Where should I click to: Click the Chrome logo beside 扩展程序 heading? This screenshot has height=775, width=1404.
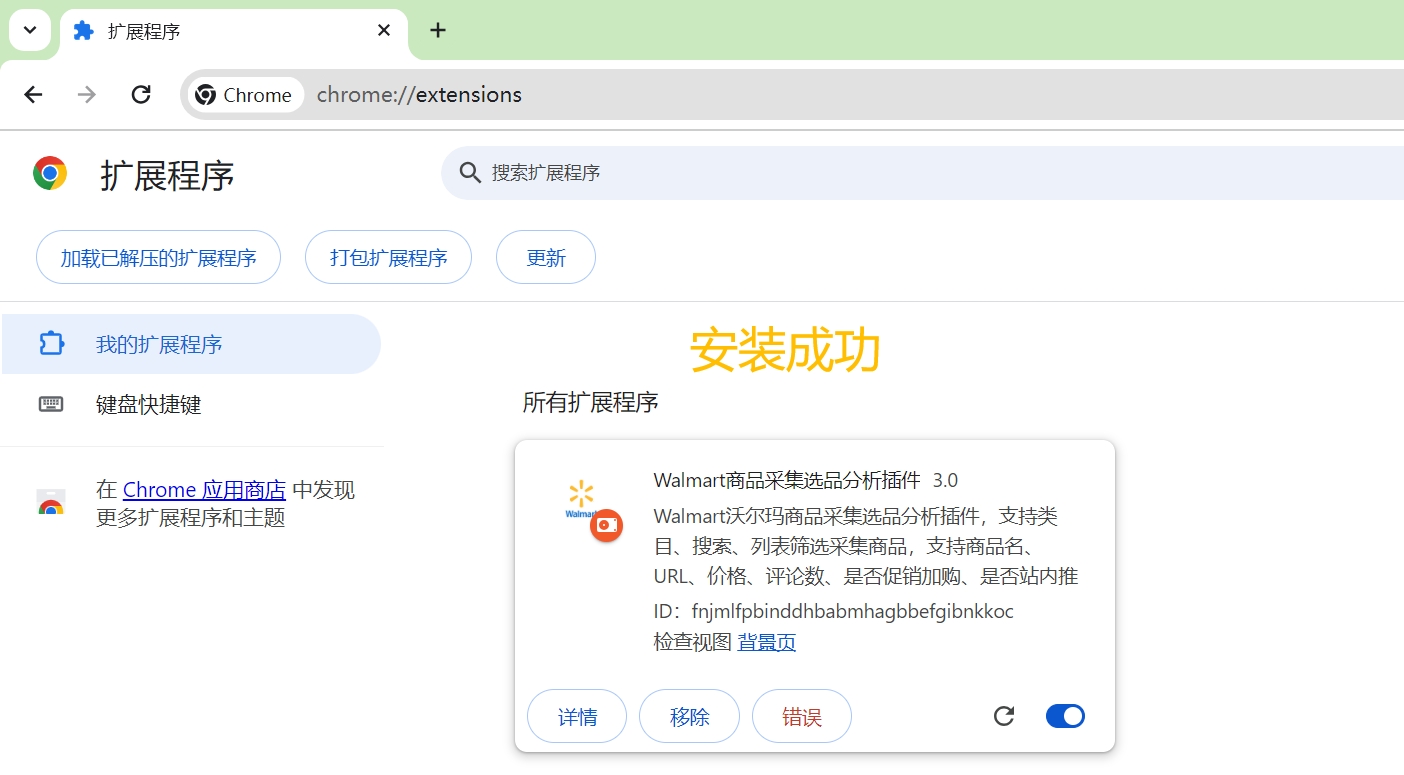point(50,173)
